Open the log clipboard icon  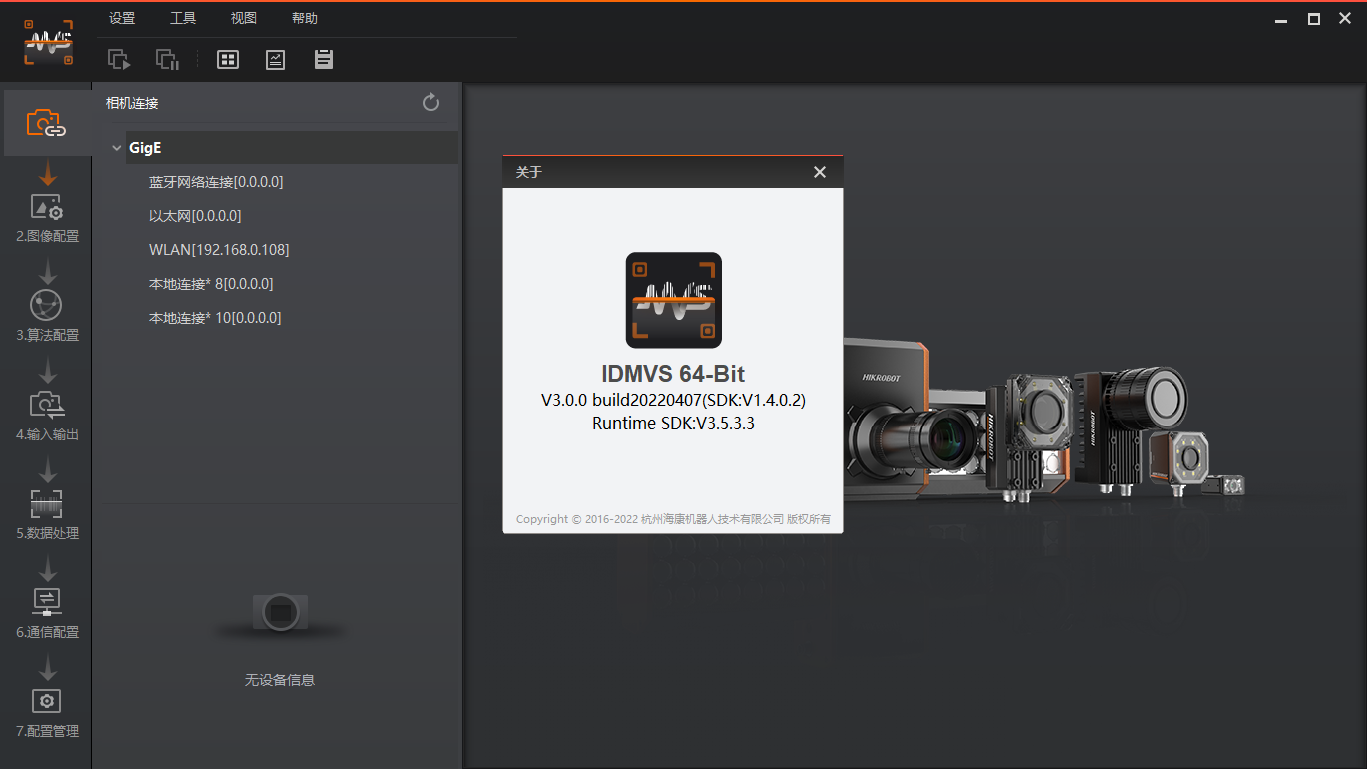click(323, 60)
